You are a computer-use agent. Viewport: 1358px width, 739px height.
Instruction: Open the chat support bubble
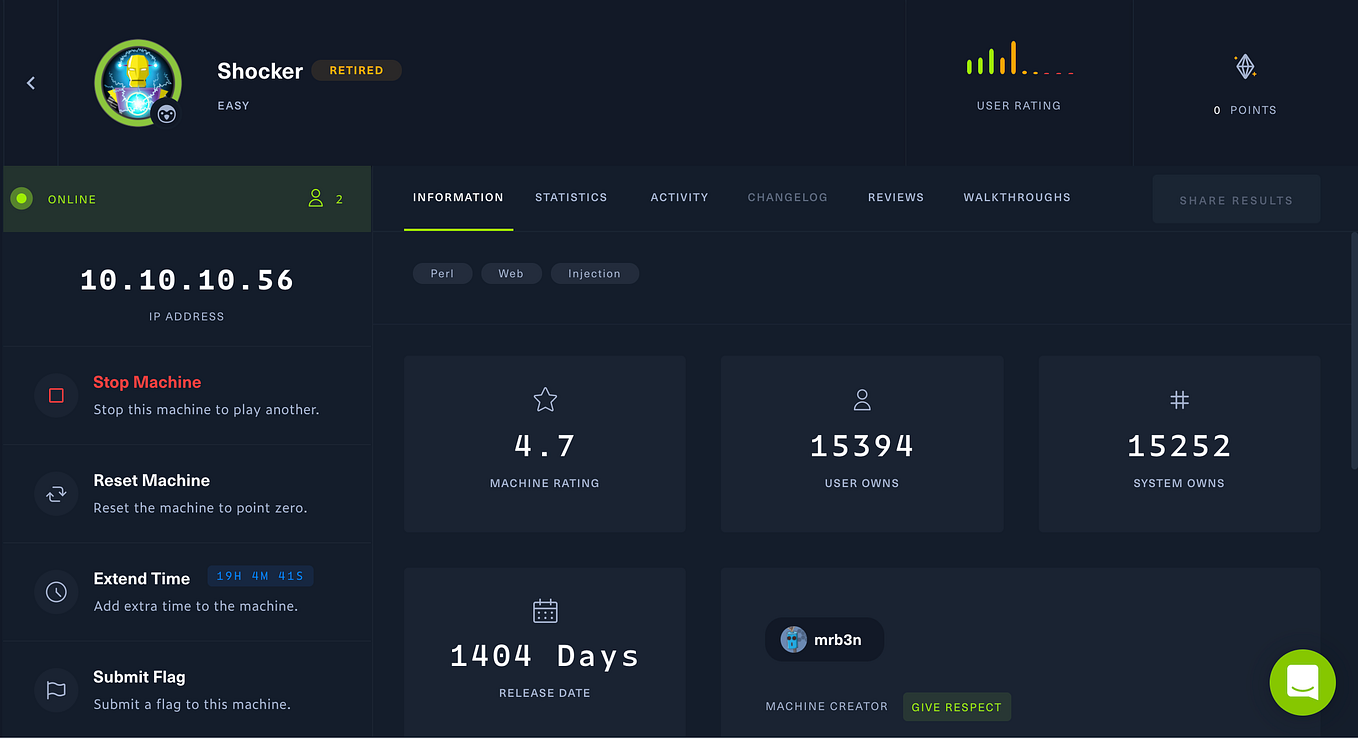pyautogui.click(x=1302, y=682)
